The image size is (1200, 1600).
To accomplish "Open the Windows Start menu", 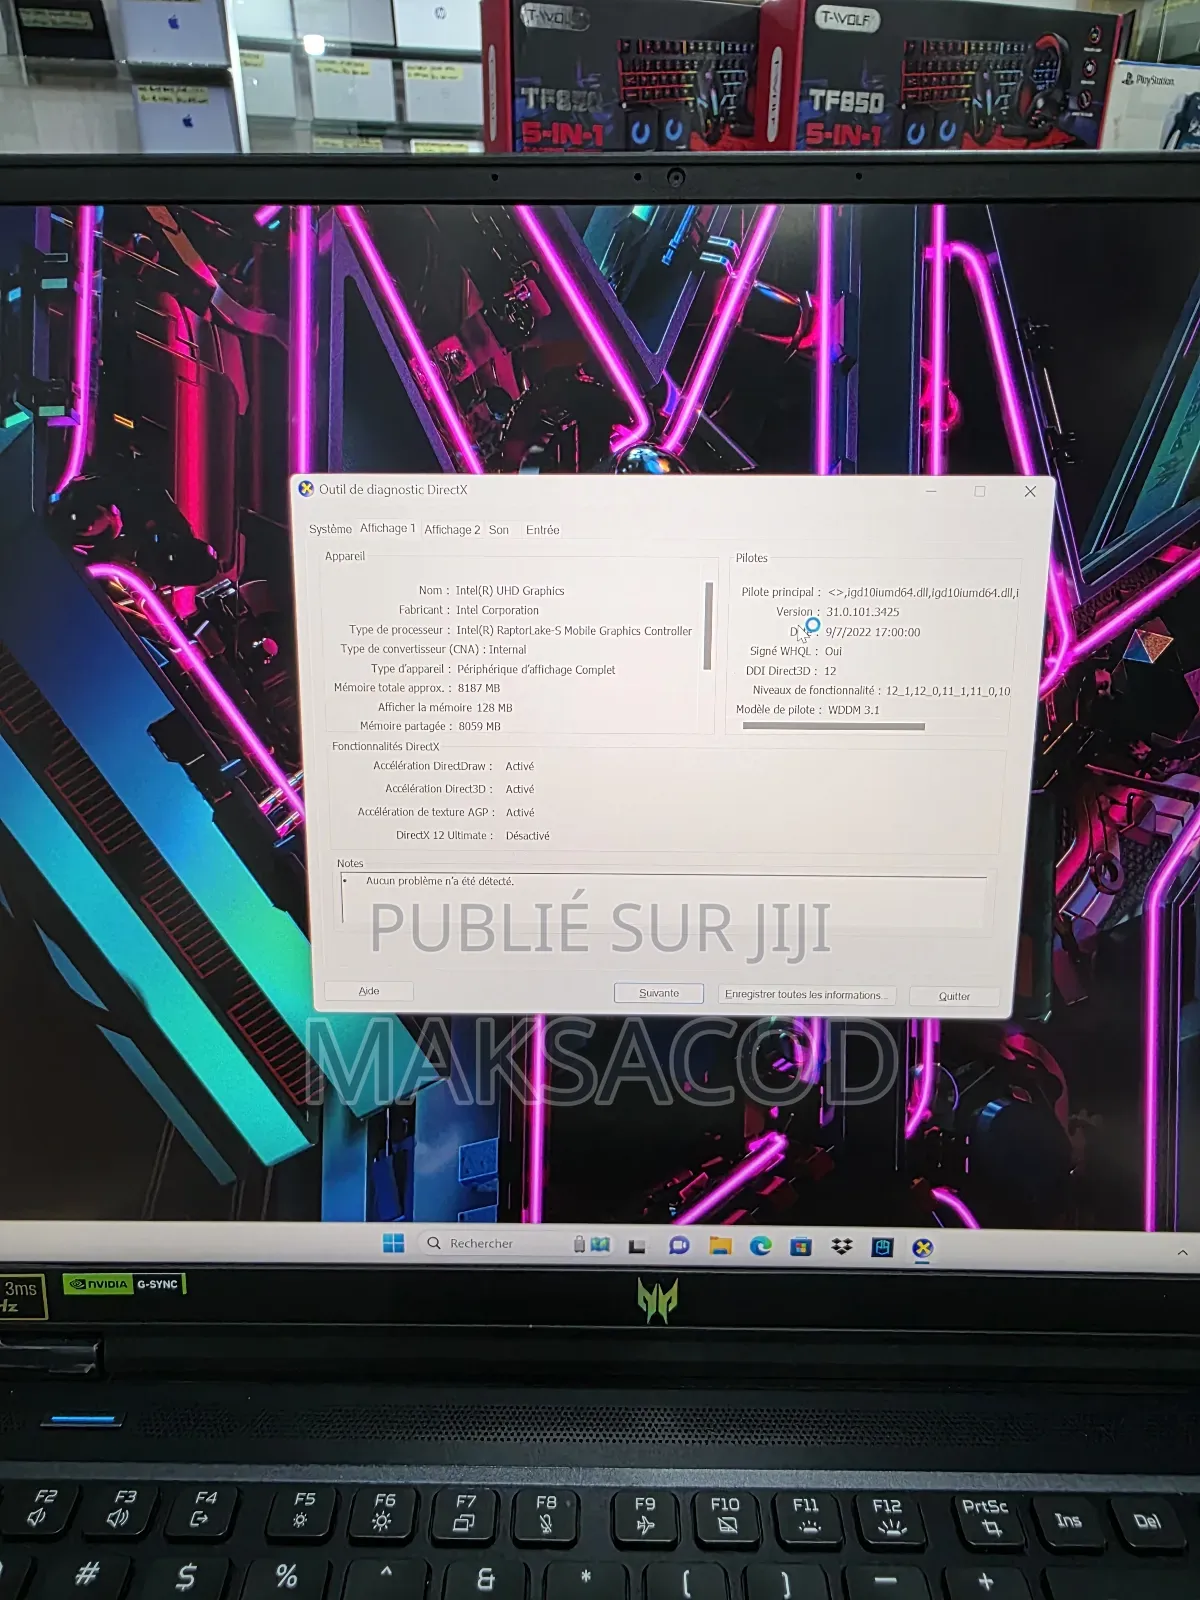I will (393, 1243).
